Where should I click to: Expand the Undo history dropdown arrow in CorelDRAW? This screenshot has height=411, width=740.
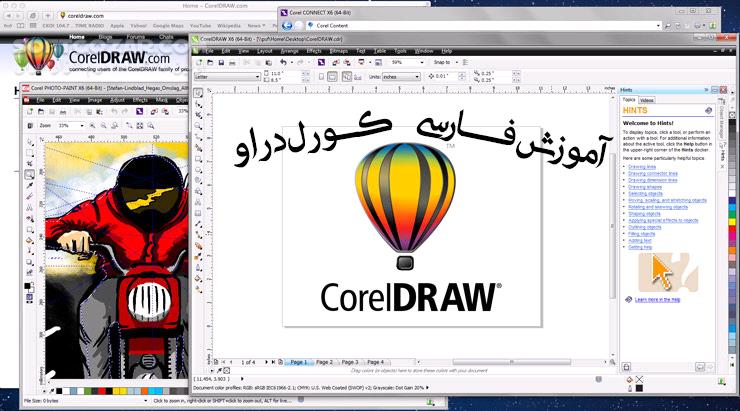(x=291, y=62)
